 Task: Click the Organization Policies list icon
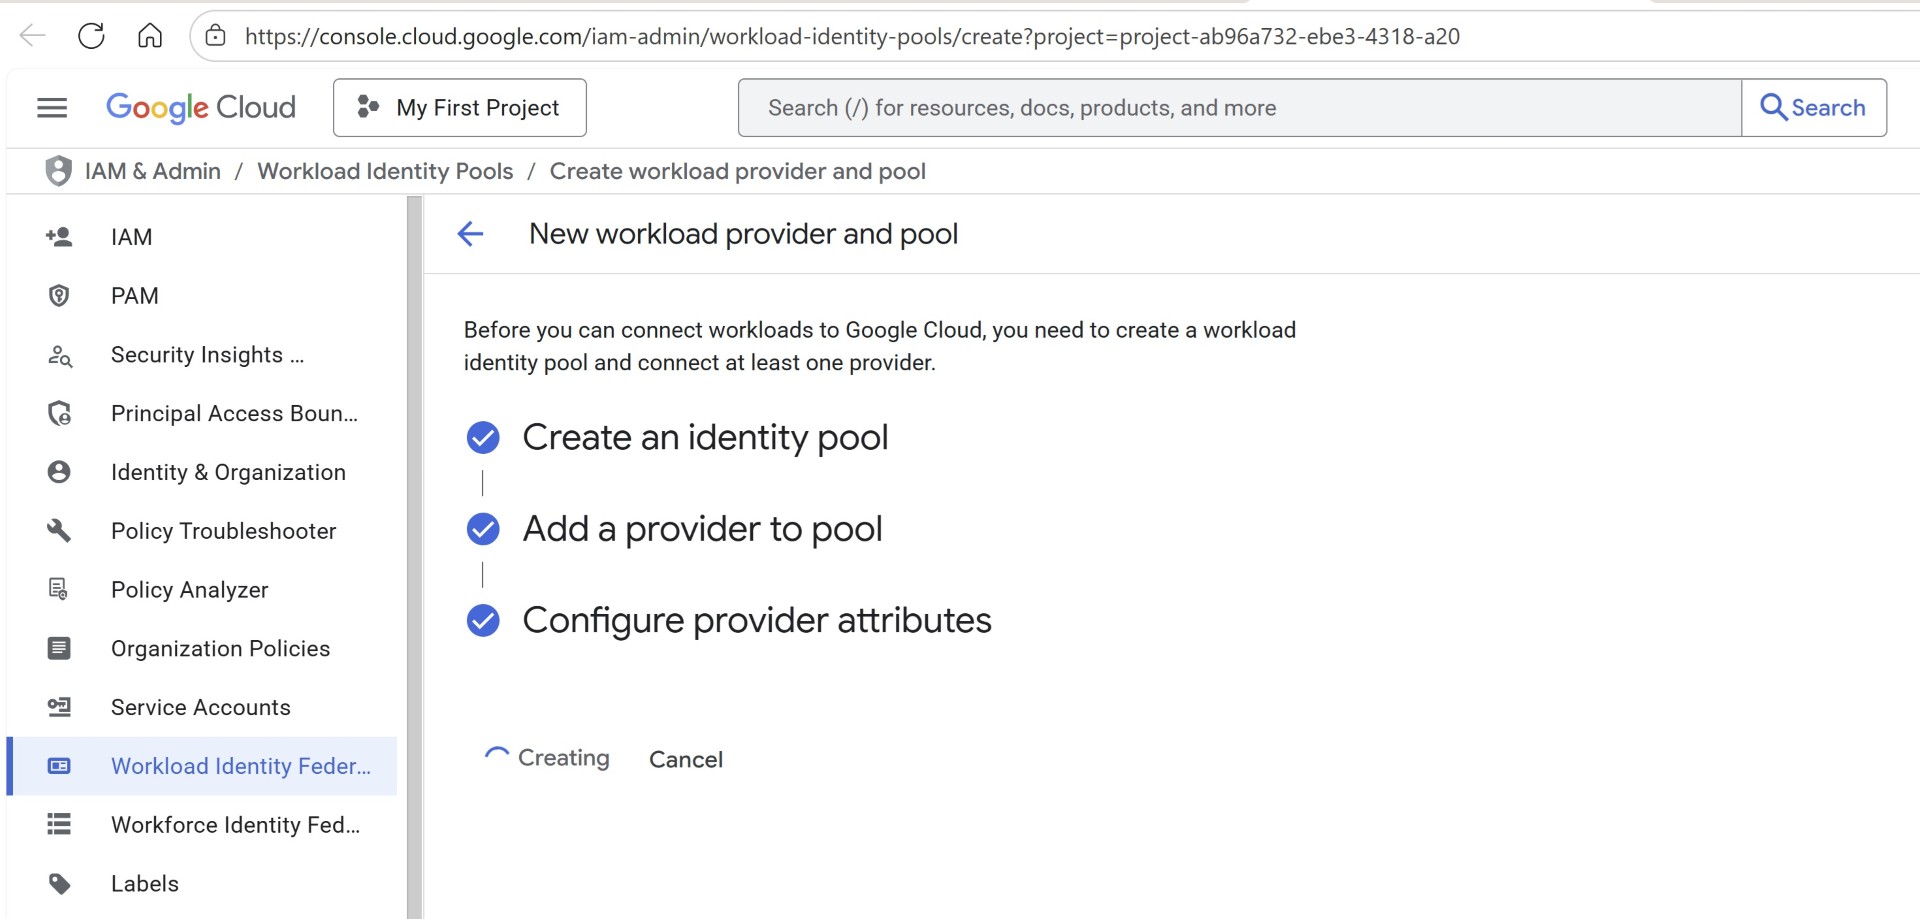[x=59, y=649]
